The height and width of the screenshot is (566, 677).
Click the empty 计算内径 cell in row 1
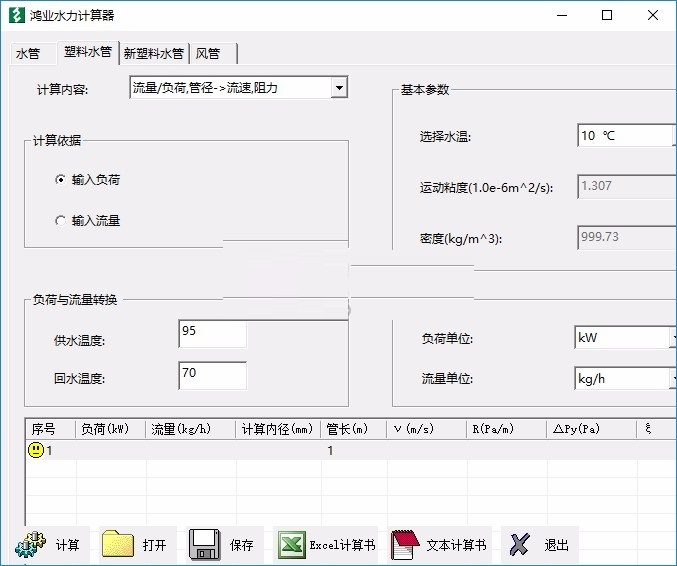[x=278, y=450]
